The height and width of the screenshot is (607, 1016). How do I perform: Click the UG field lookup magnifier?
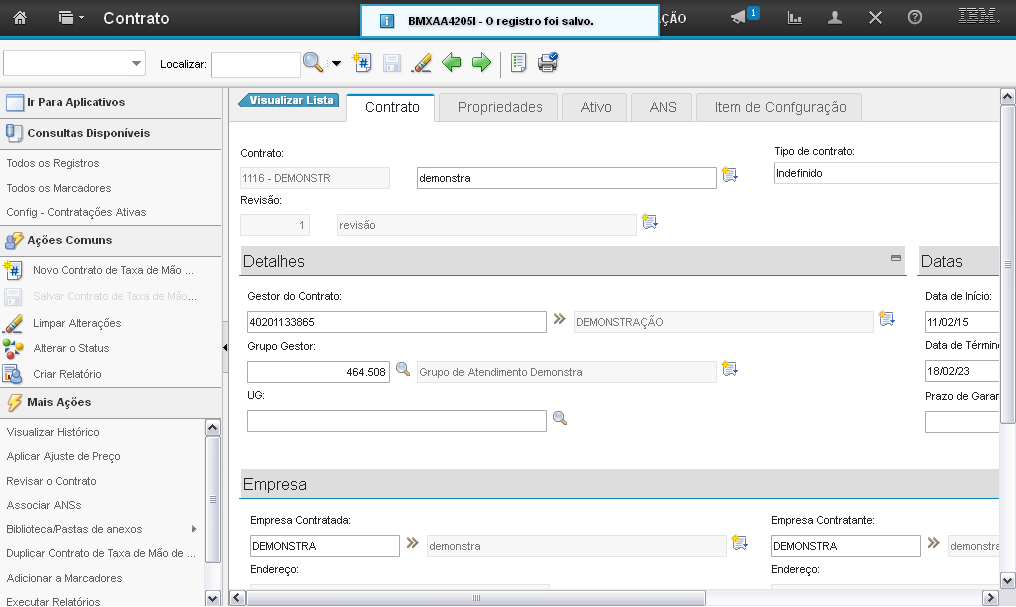(x=560, y=419)
